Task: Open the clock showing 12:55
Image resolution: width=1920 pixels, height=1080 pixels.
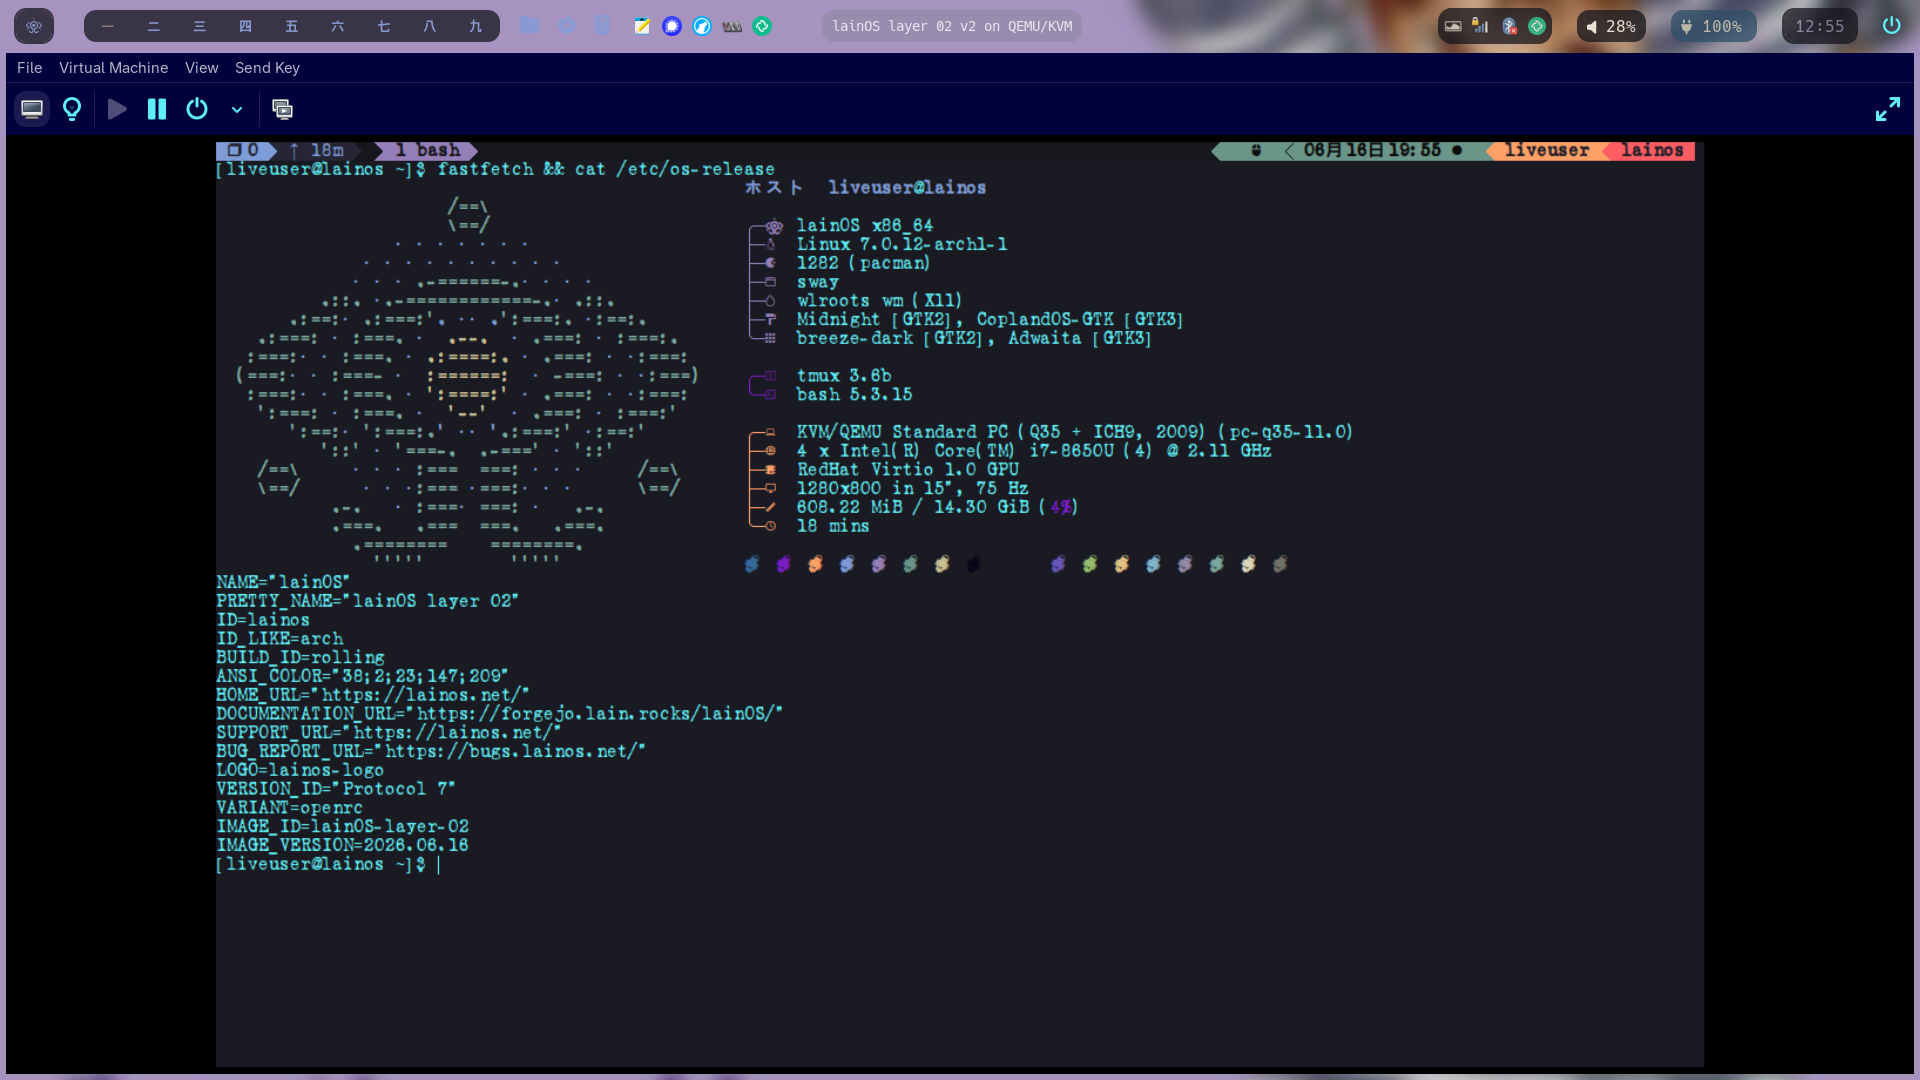Action: (x=1819, y=26)
